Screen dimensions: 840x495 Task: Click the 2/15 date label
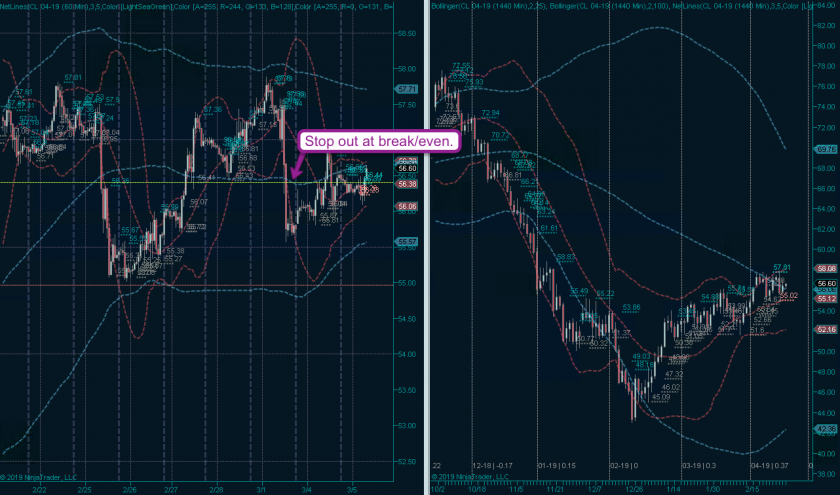(752, 489)
